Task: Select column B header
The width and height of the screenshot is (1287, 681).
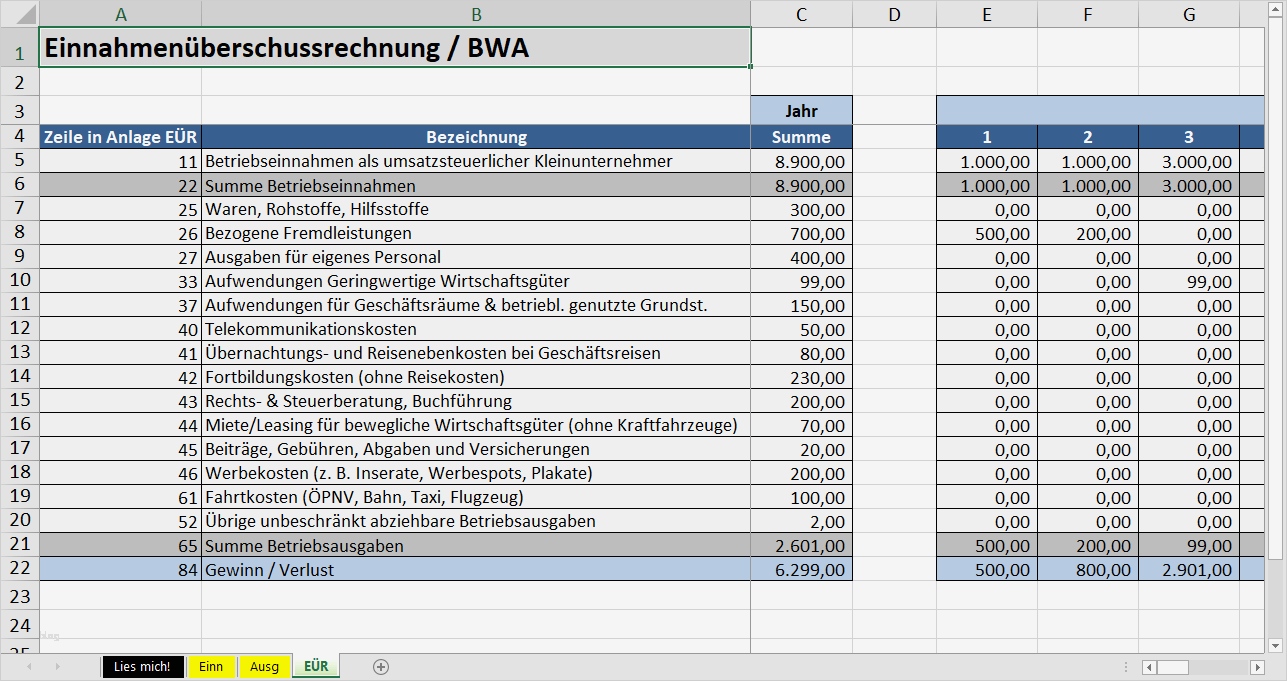Action: click(x=477, y=14)
